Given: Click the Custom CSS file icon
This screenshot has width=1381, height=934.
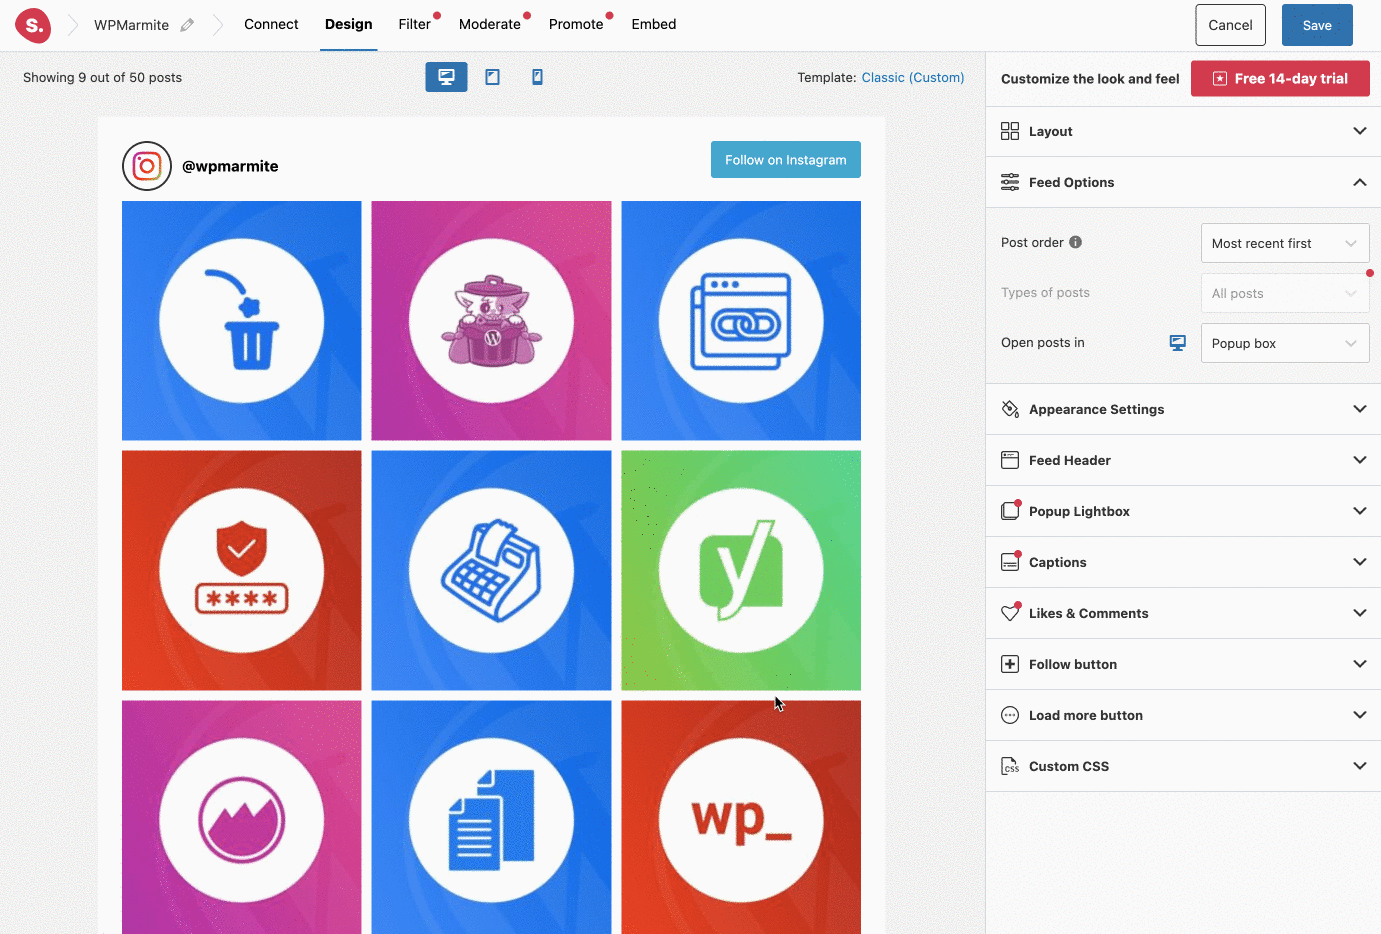Looking at the screenshot, I should pos(1010,766).
